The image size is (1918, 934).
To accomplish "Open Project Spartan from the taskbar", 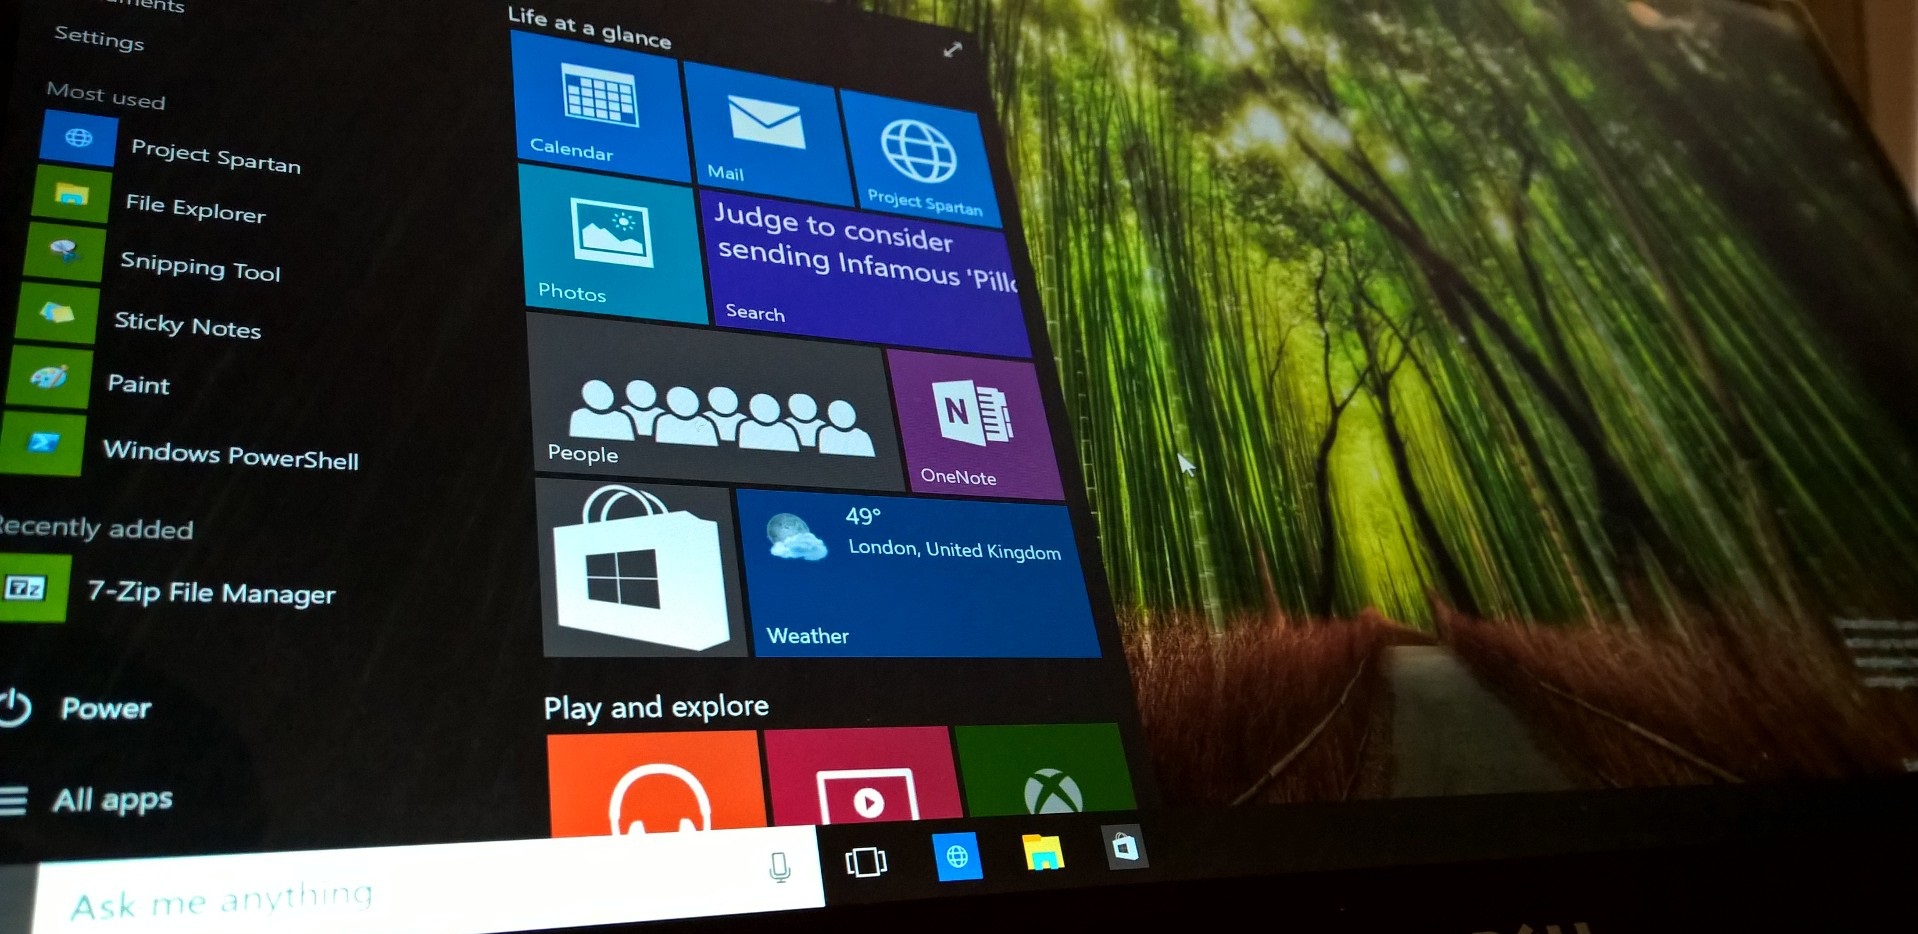I will [x=957, y=857].
